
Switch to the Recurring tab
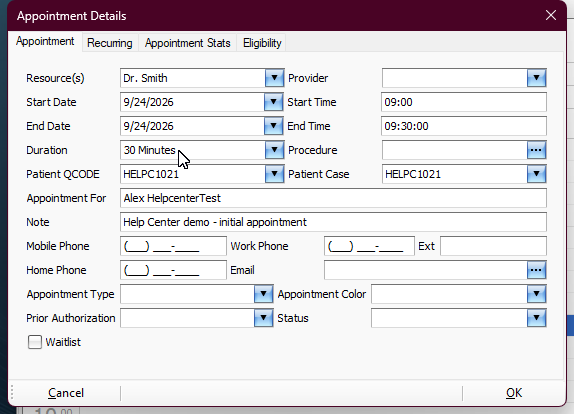click(109, 43)
